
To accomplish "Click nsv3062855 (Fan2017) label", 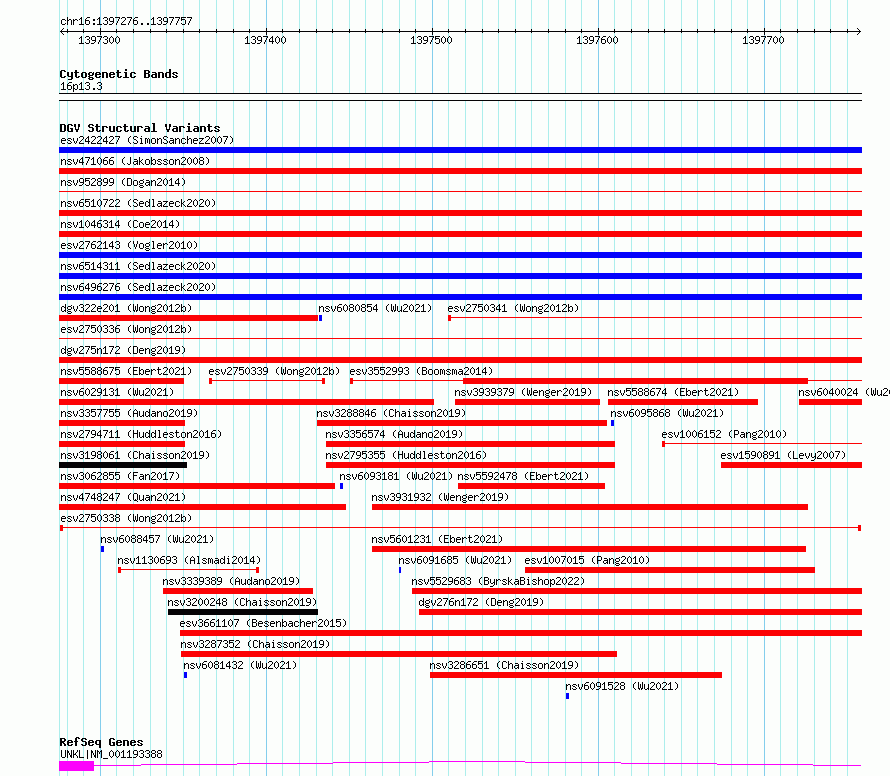I will (x=120, y=476).
